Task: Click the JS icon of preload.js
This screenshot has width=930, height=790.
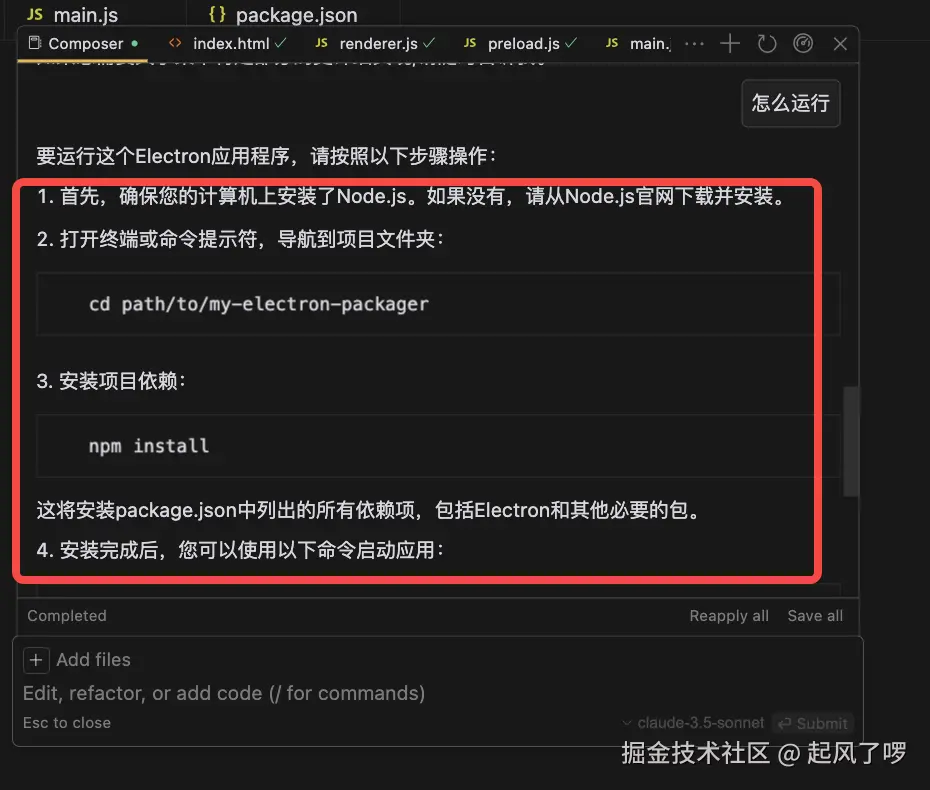Action: pos(470,43)
